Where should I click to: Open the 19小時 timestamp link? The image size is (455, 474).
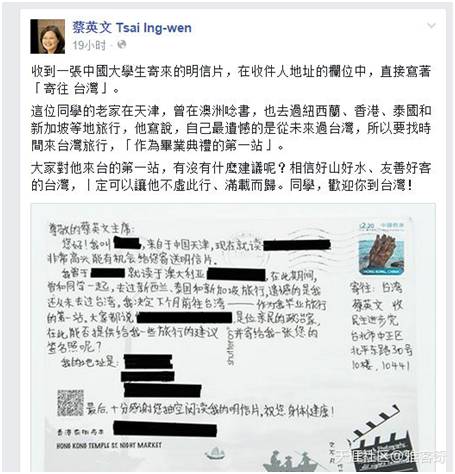[x=89, y=45]
